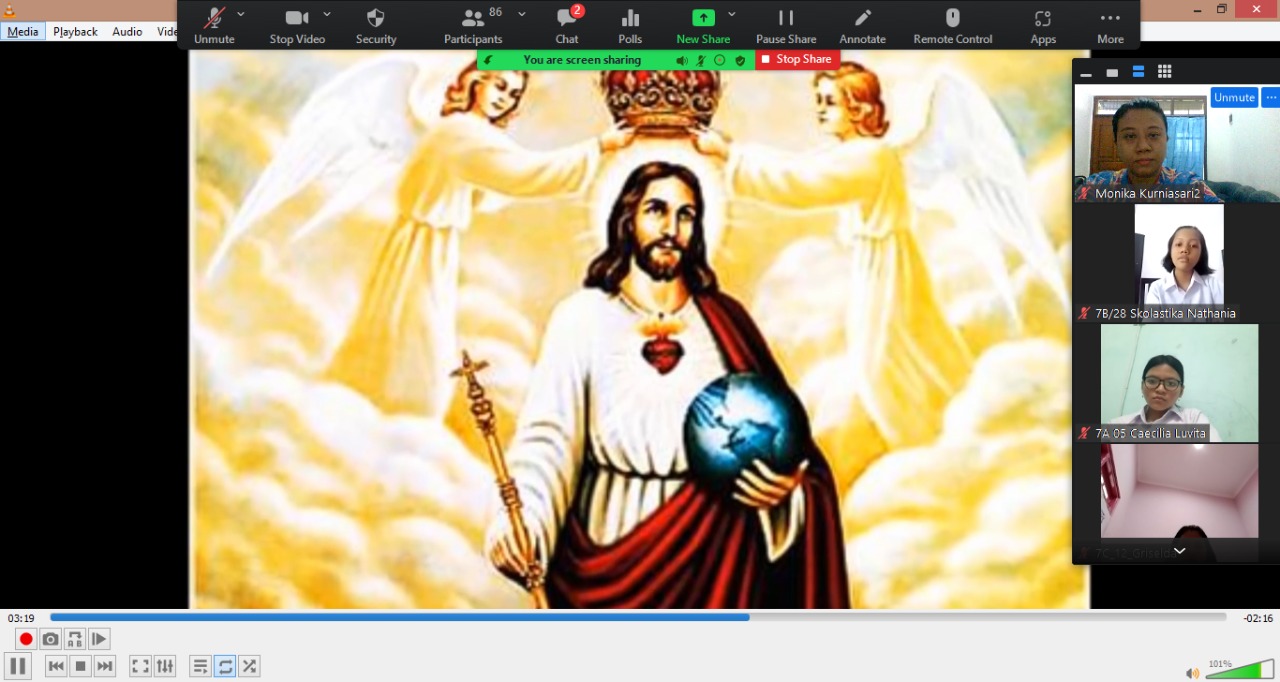Open the Security shield options
This screenshot has width=1280, height=682.
coord(376,26)
